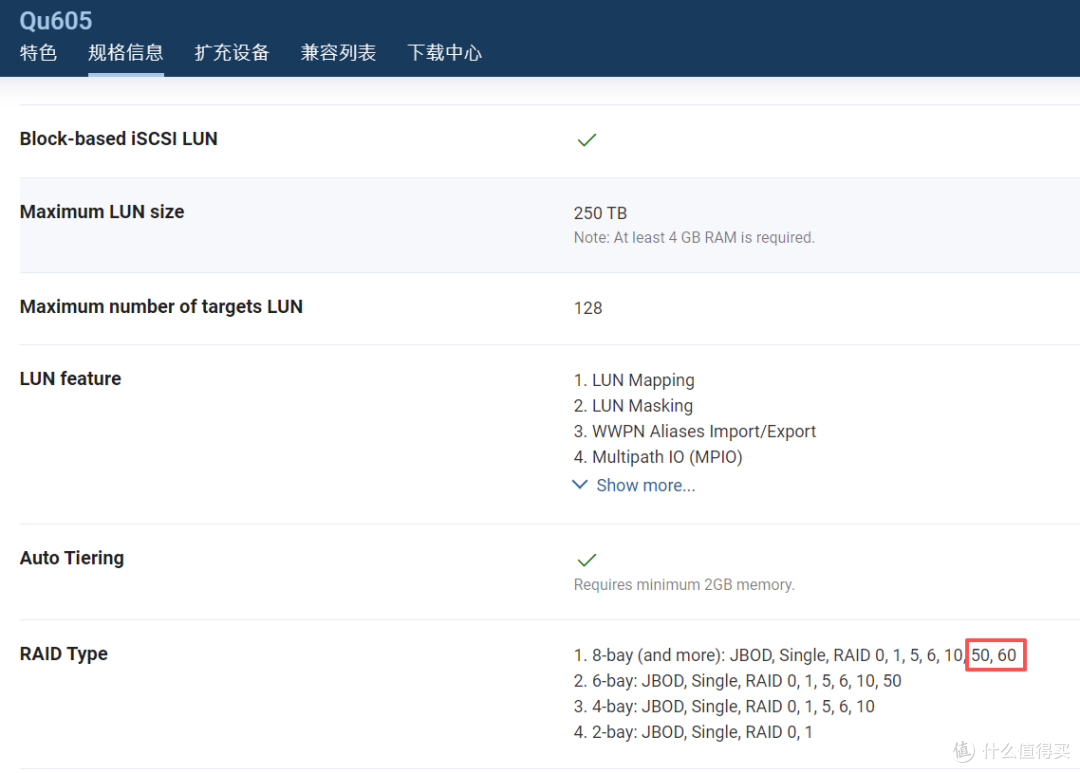1080x773 pixels.
Task: Expand LUN feature with Show more...
Action: [645, 486]
